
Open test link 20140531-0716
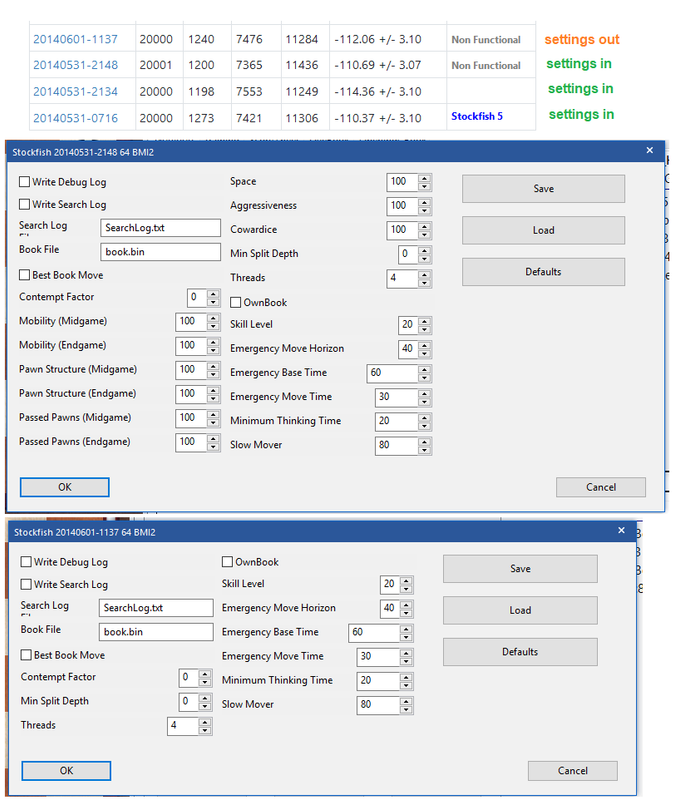76,118
